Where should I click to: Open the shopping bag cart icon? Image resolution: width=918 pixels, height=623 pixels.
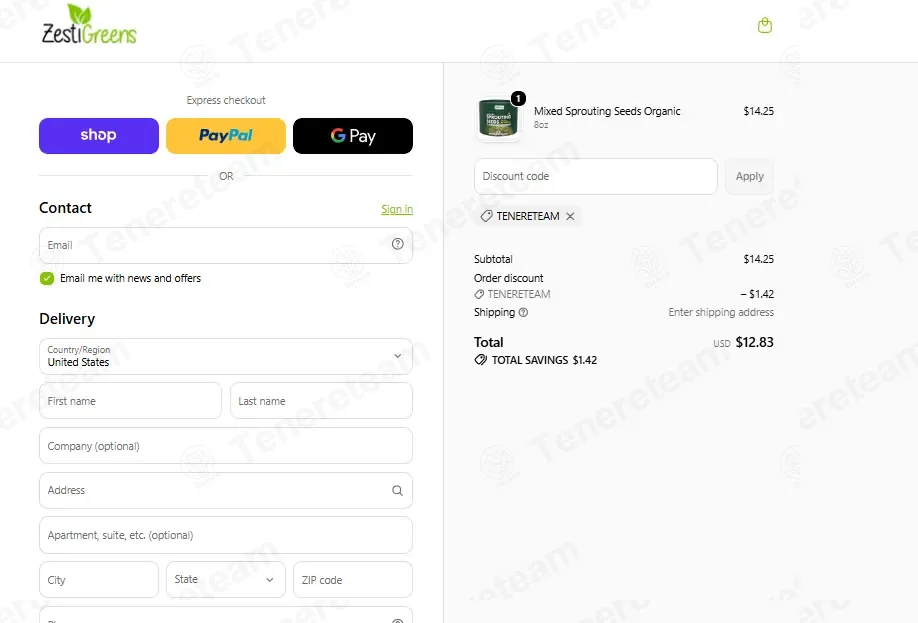765,26
